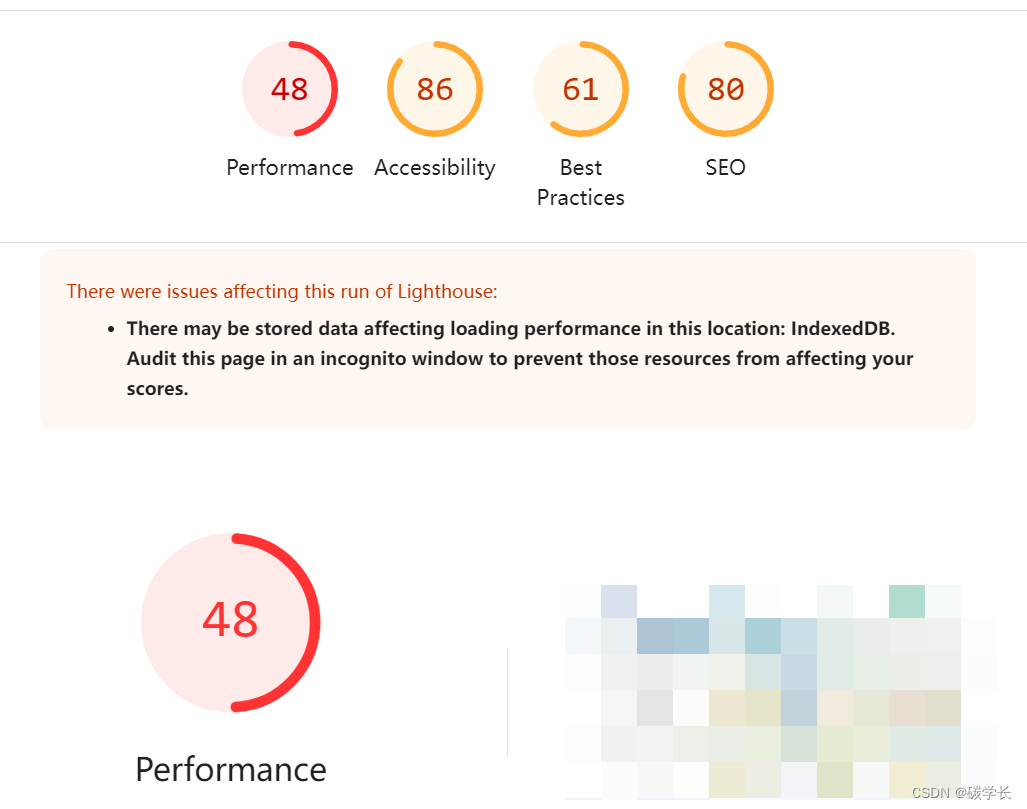Click the large 48 Performance score circle
1027x809 pixels.
pos(231,622)
